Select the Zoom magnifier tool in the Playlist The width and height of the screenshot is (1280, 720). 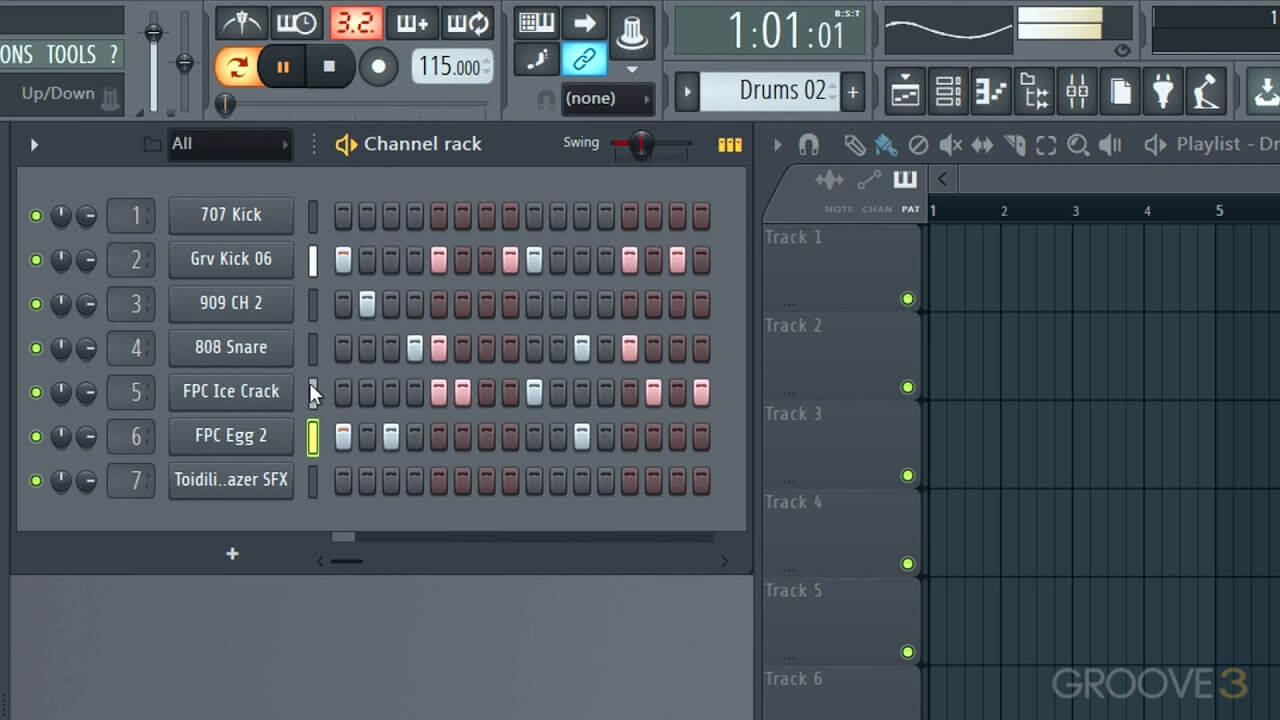pos(1078,145)
